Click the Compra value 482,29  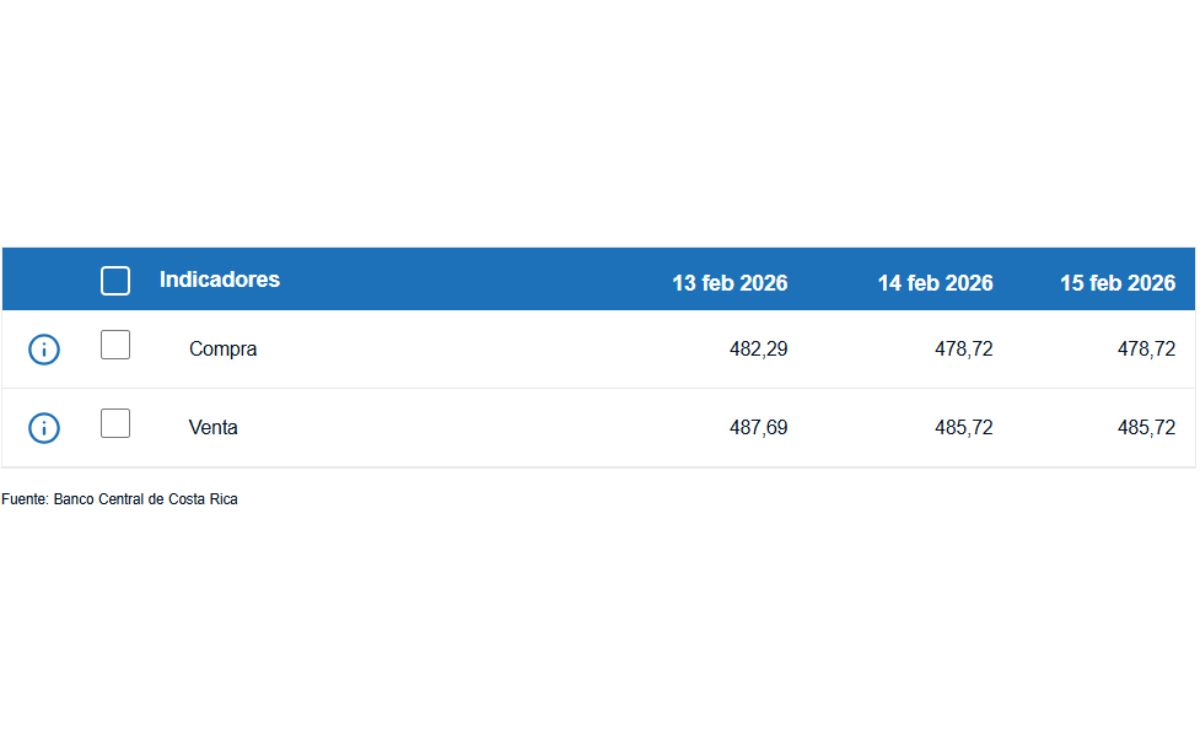(759, 349)
